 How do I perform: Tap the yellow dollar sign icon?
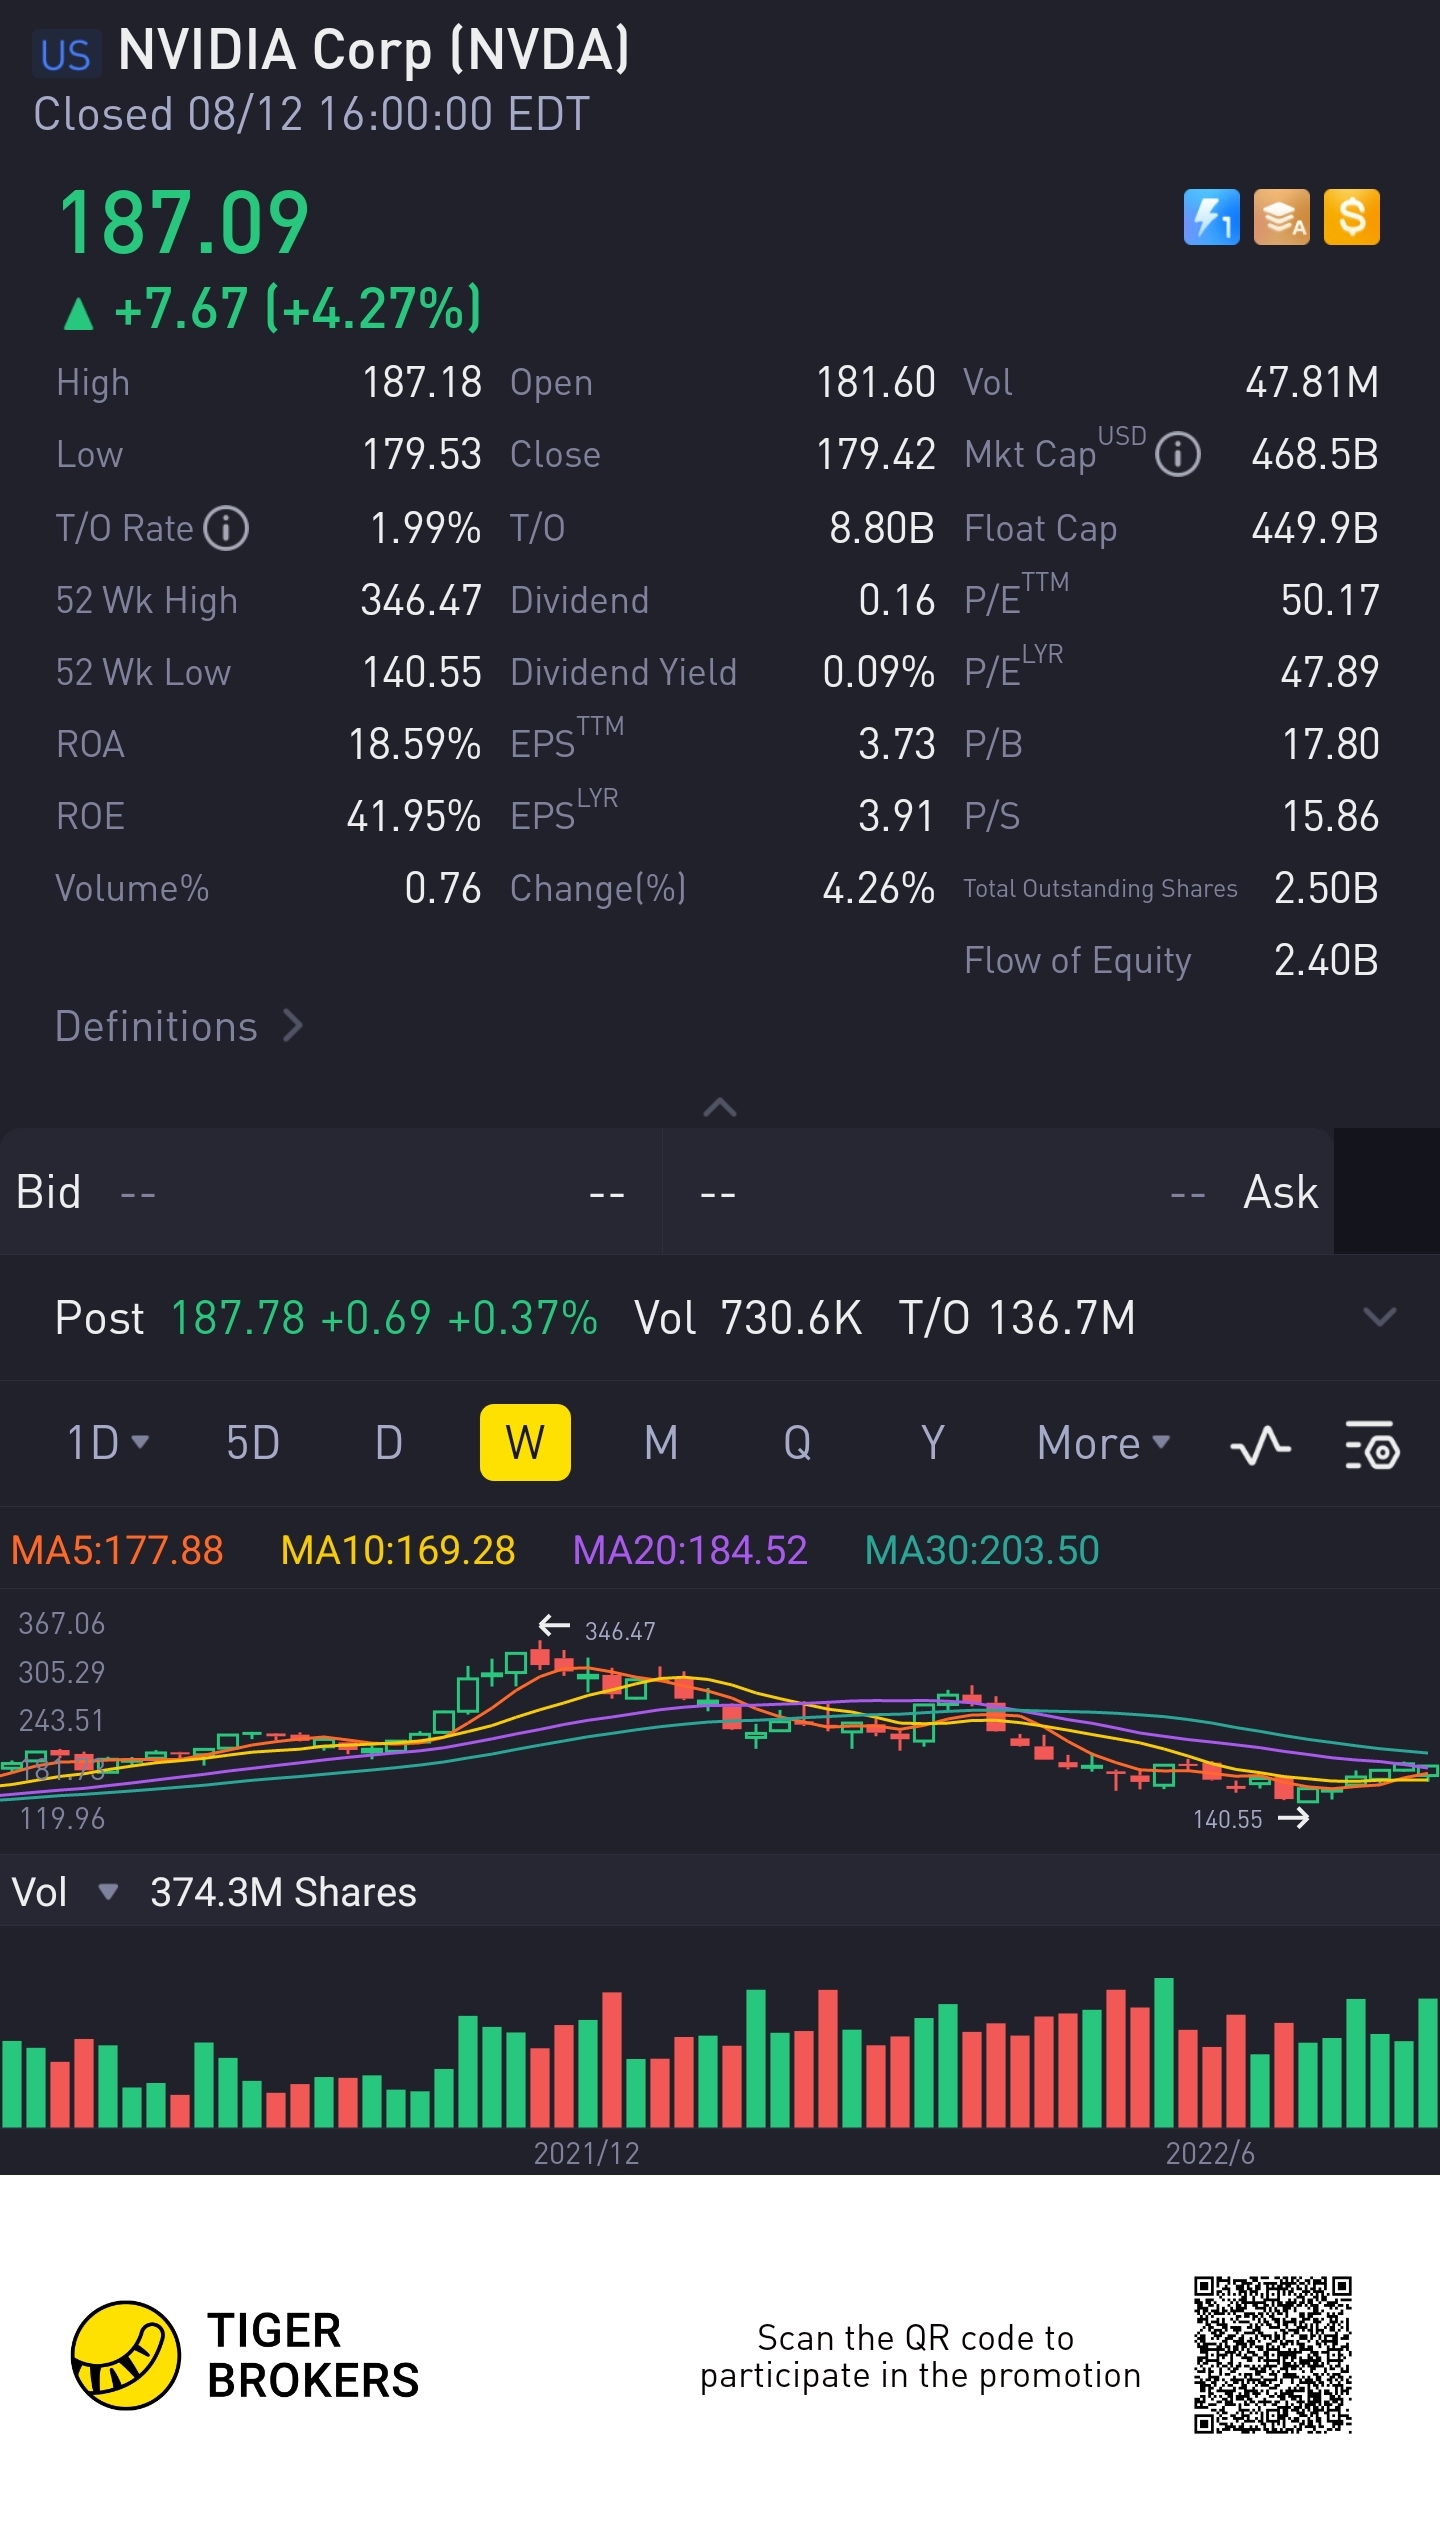coord(1351,217)
